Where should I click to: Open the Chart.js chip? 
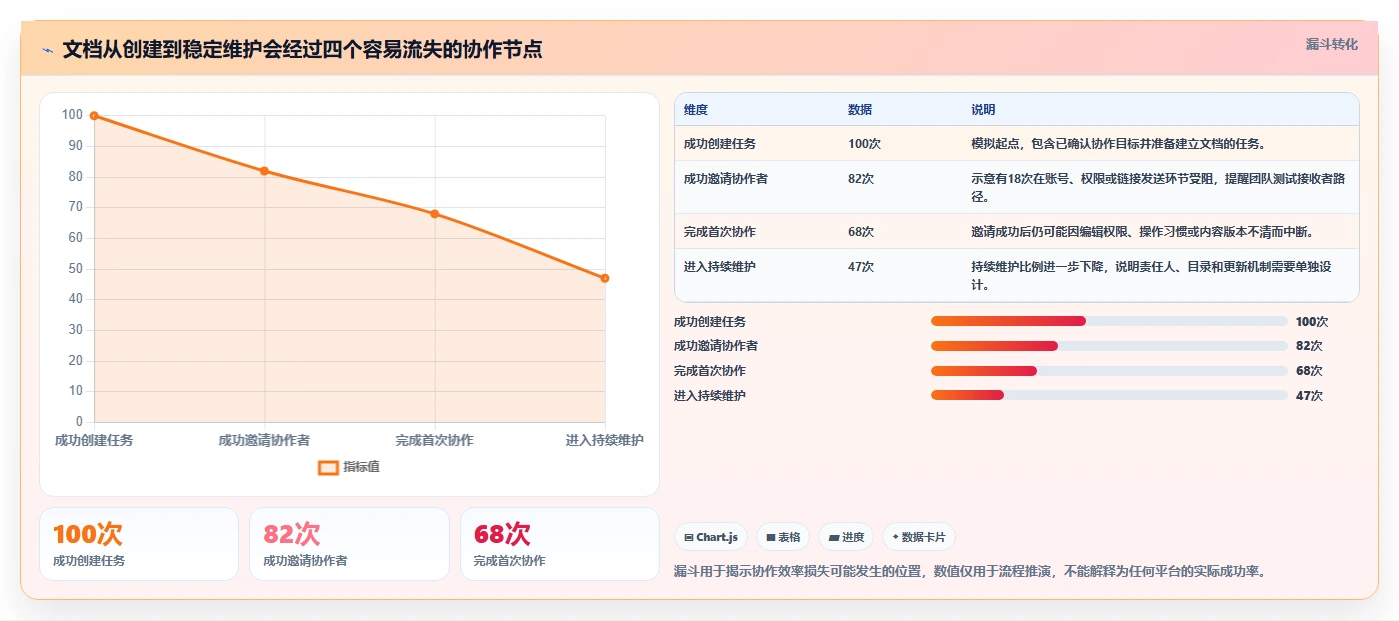click(x=710, y=537)
